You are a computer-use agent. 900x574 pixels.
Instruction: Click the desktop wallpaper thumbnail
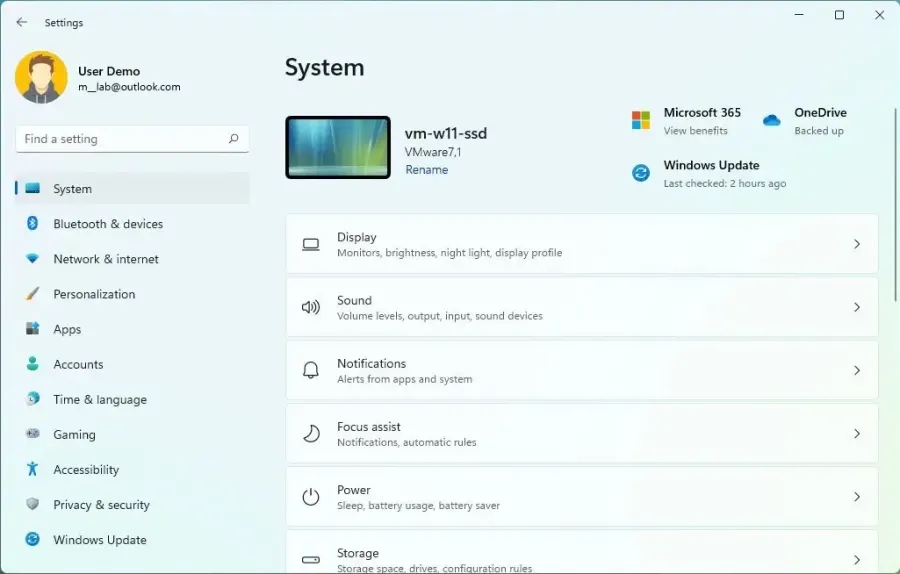(338, 148)
